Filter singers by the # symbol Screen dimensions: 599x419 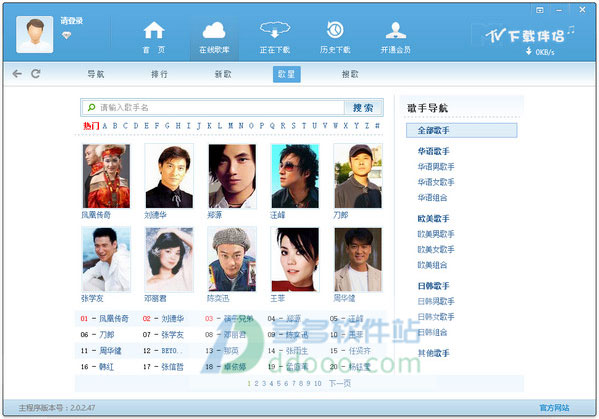377,126
